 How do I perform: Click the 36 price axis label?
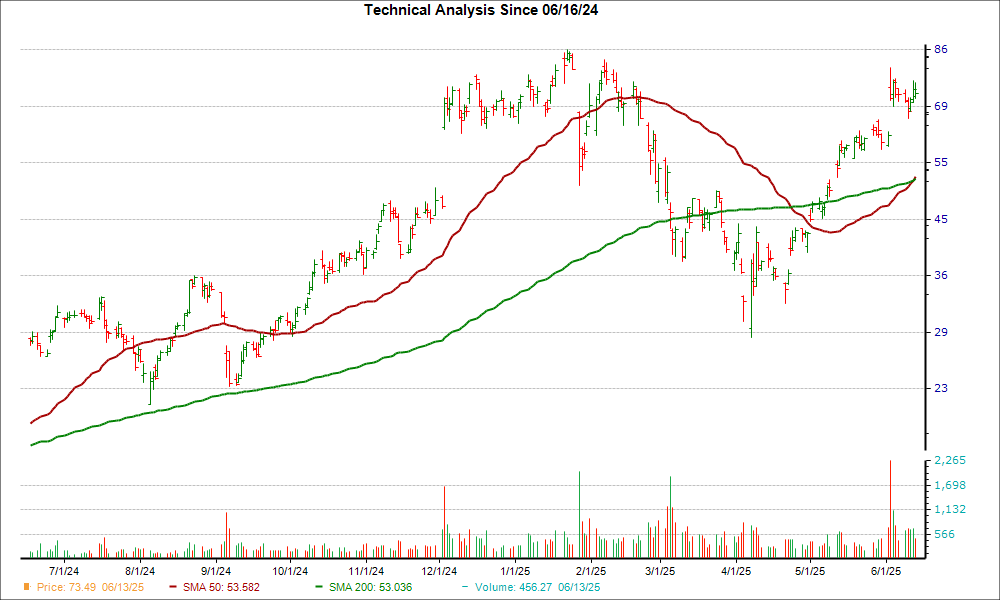click(941, 275)
